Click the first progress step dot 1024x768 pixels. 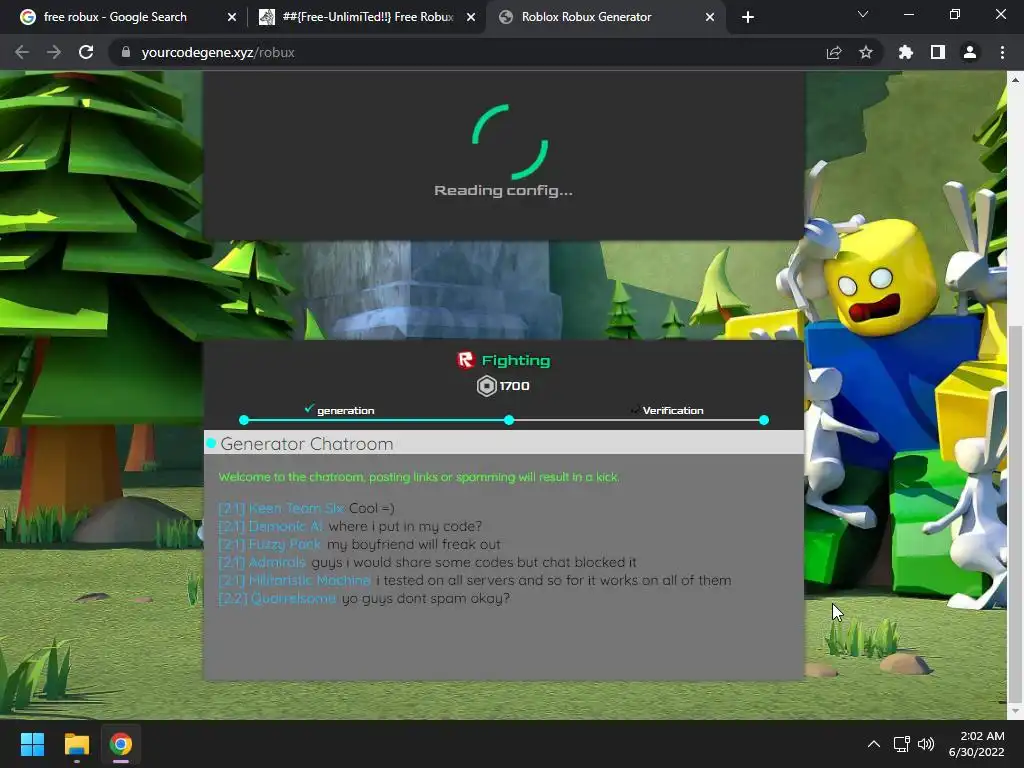(x=244, y=420)
